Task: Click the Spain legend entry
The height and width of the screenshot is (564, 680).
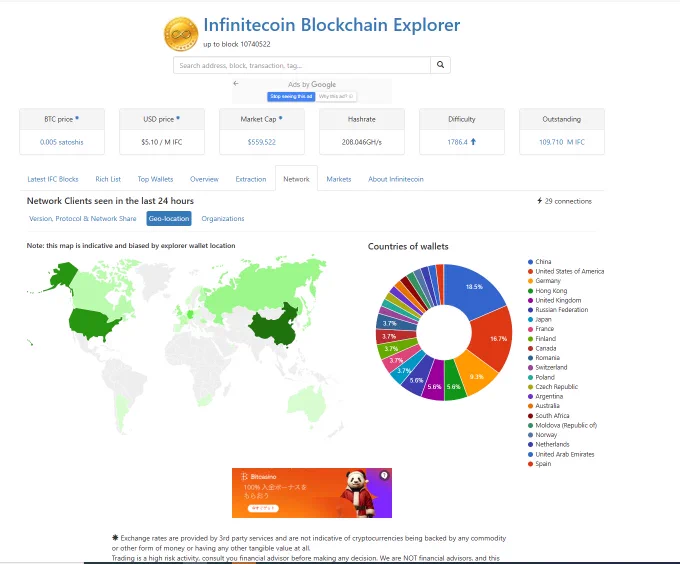Action: (539, 464)
